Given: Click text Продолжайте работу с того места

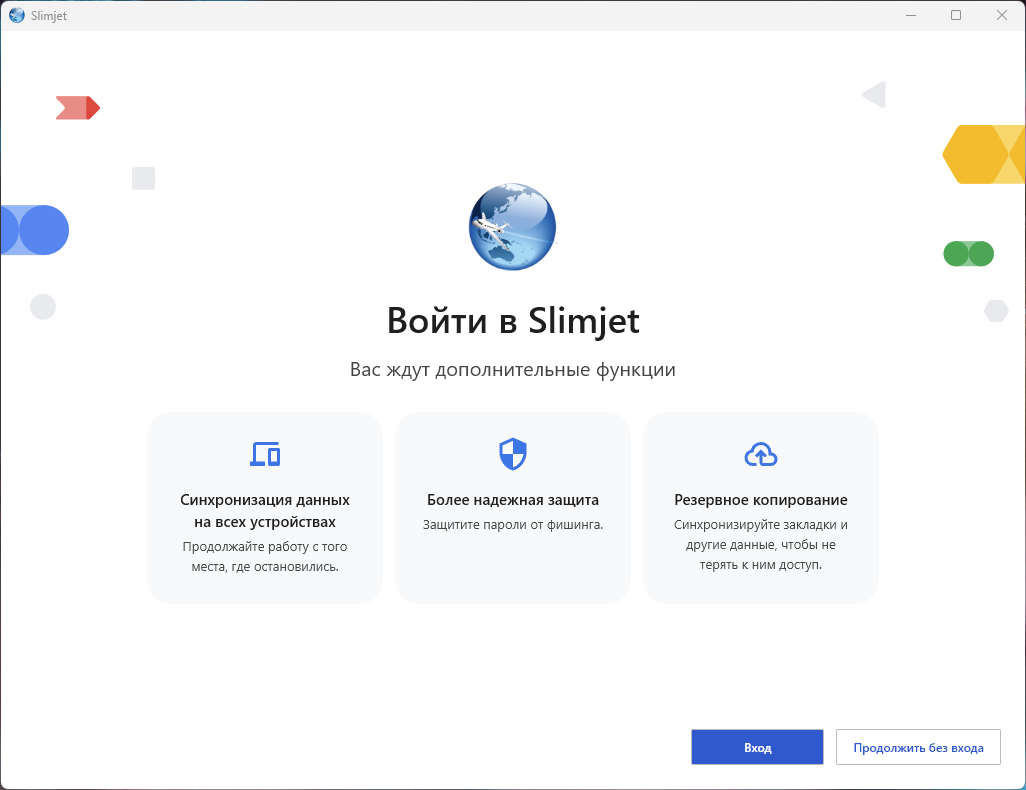Looking at the screenshot, I should click(x=265, y=556).
